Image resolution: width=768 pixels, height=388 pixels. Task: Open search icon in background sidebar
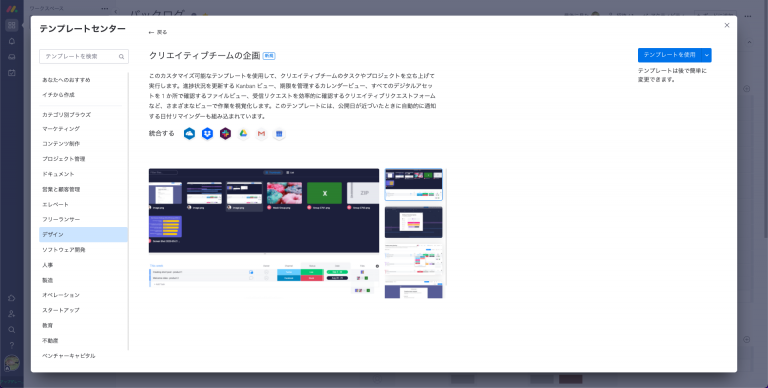point(12,329)
